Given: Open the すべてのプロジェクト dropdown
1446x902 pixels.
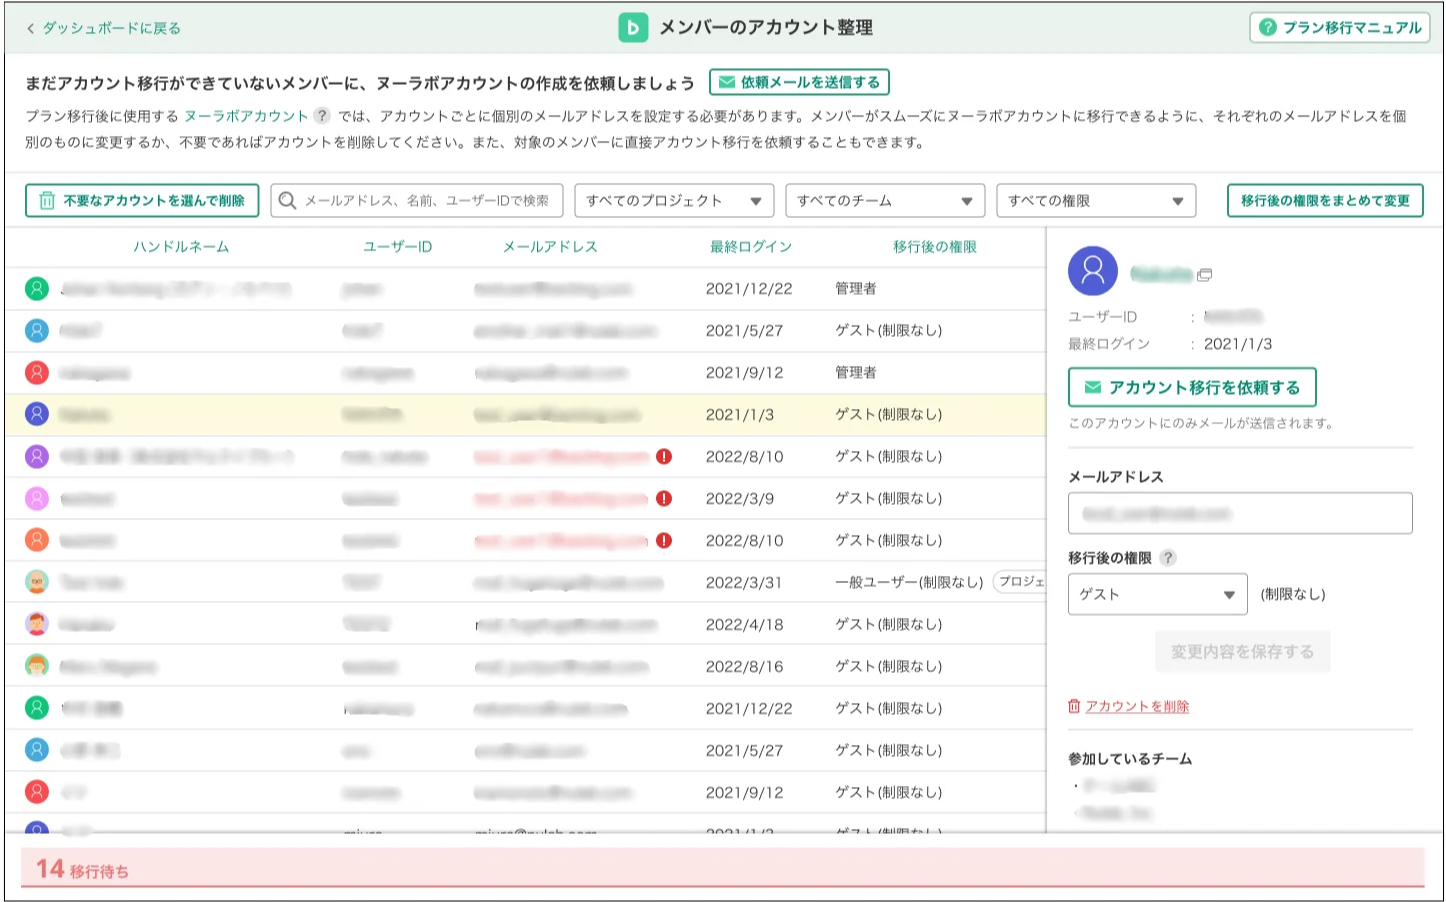Looking at the screenshot, I should click(674, 200).
